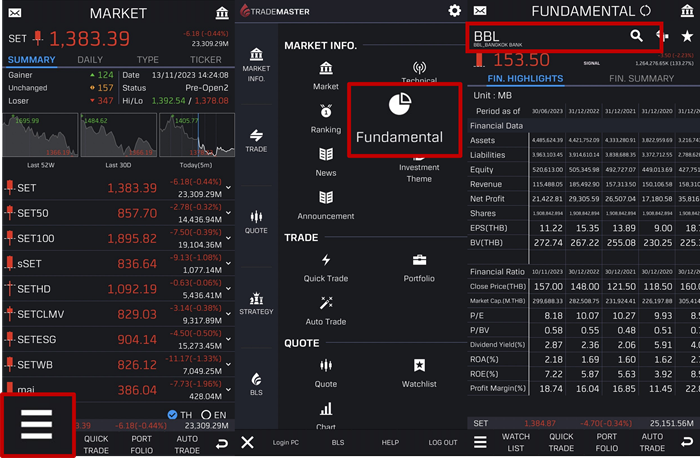The width and height of the screenshot is (700, 458).
Task: Open Quote candlestick item in menu
Action: point(326,373)
